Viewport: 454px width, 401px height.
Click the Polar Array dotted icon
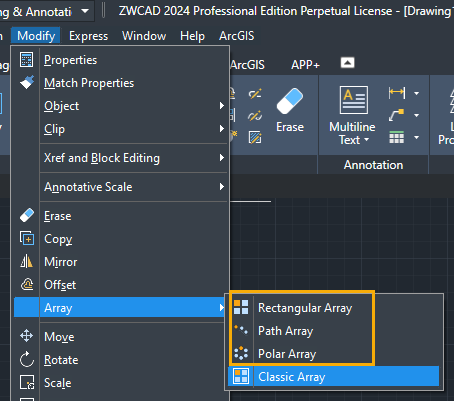click(241, 353)
